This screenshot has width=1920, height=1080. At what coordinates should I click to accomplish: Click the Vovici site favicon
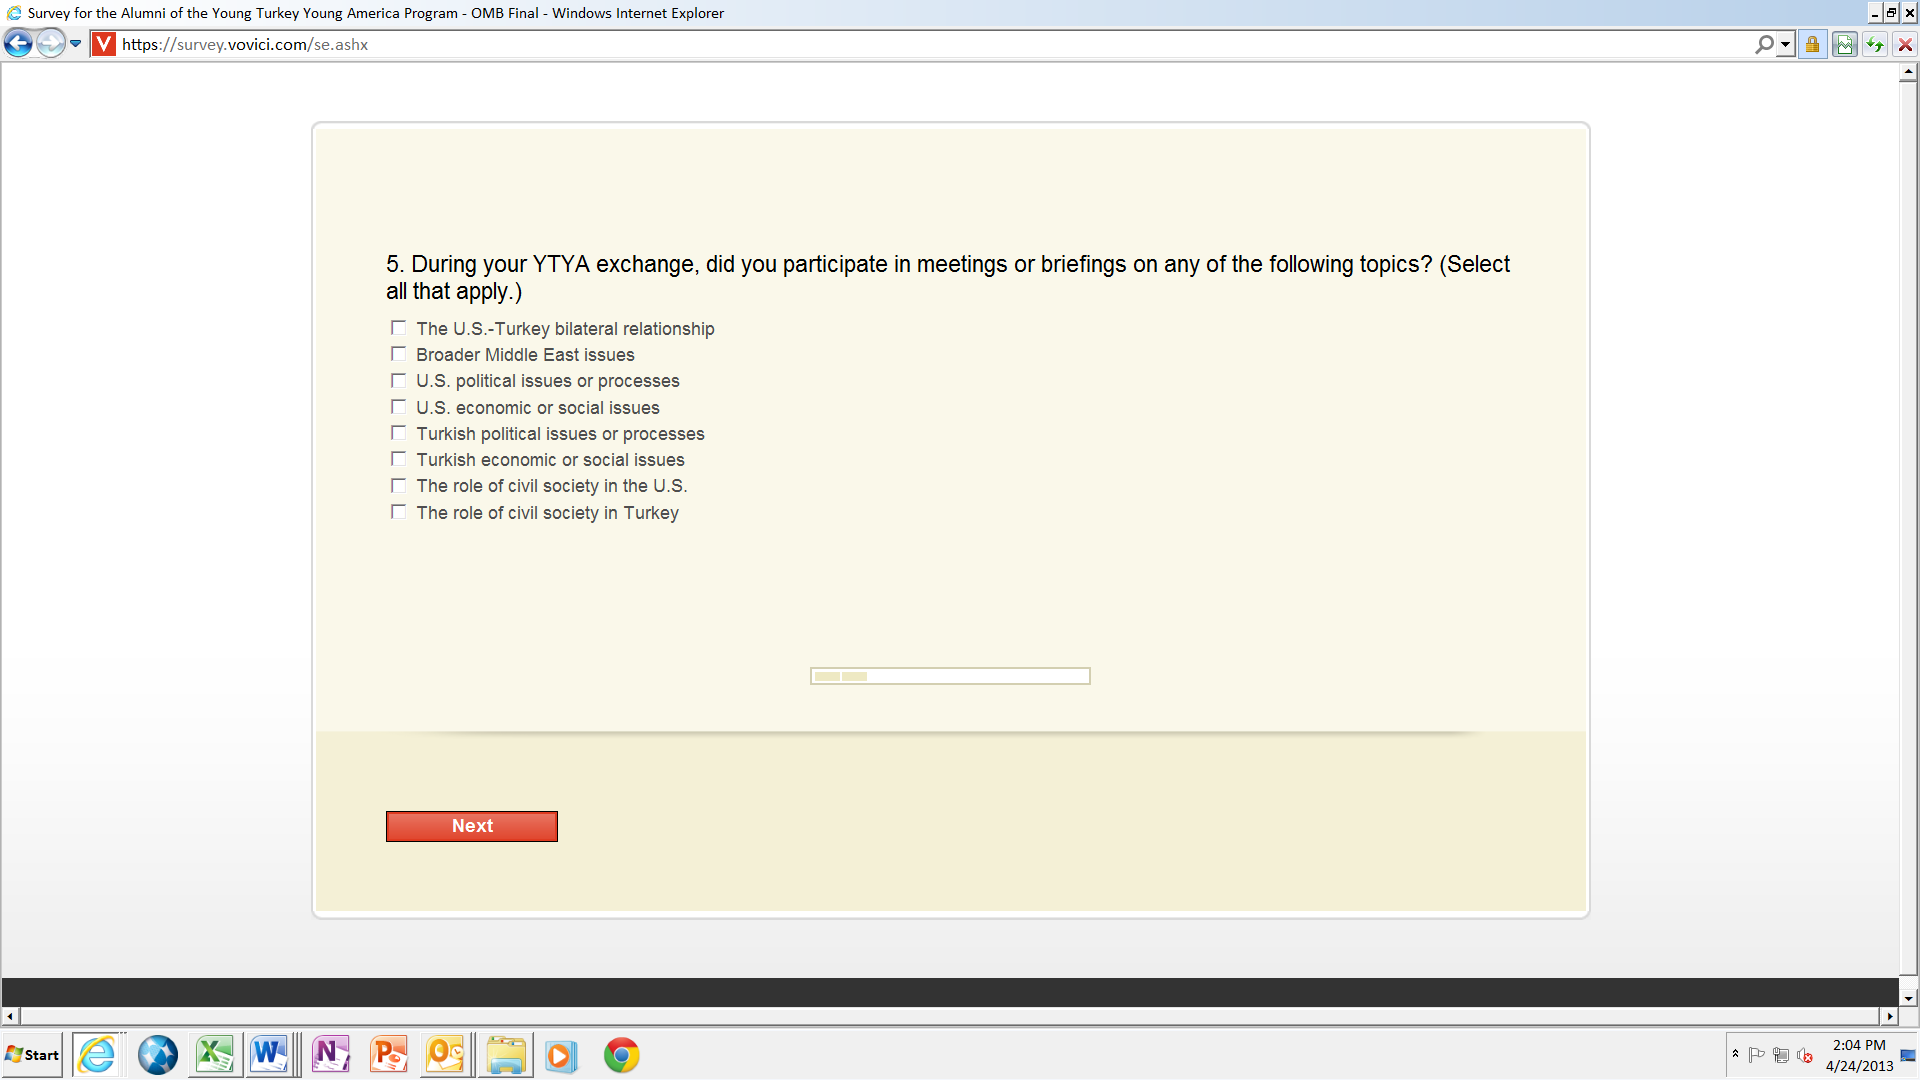103,44
